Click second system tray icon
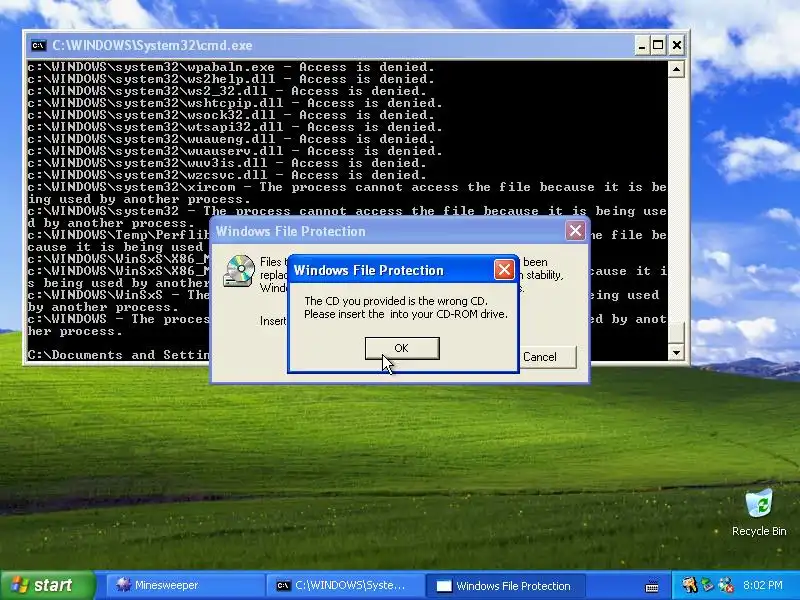 [x=707, y=585]
